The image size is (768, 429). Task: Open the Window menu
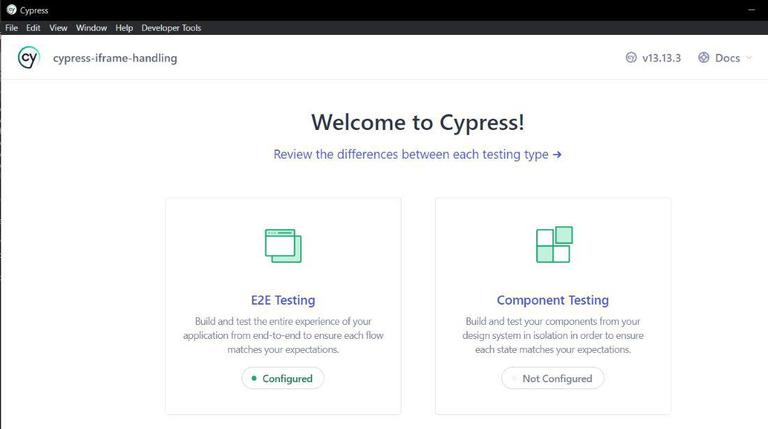pyautogui.click(x=91, y=28)
